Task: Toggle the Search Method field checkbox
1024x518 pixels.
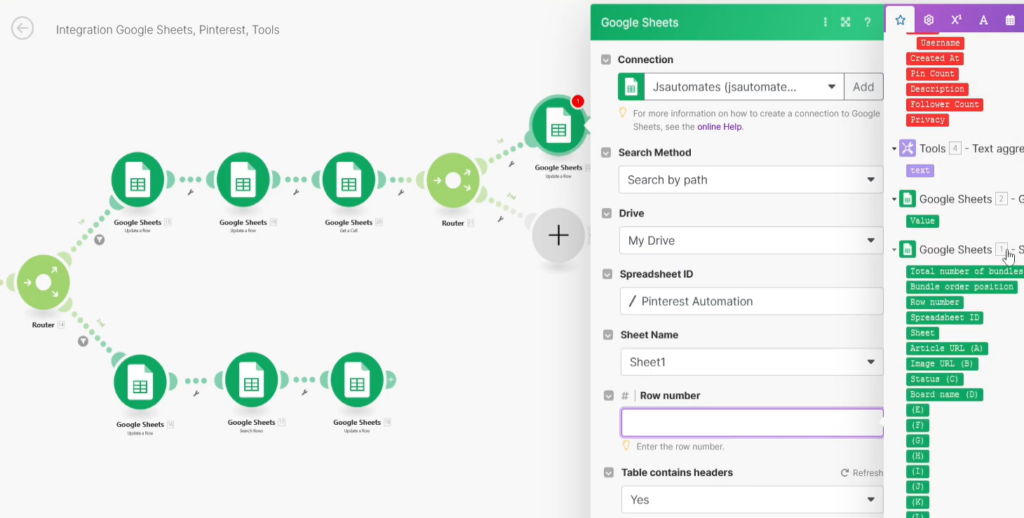Action: coord(607,152)
